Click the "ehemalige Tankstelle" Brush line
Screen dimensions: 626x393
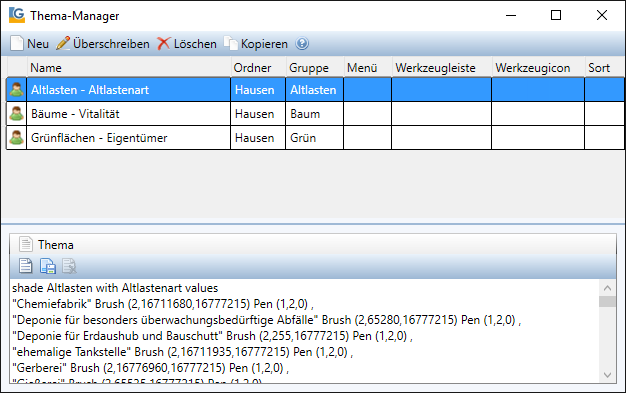[182, 352]
